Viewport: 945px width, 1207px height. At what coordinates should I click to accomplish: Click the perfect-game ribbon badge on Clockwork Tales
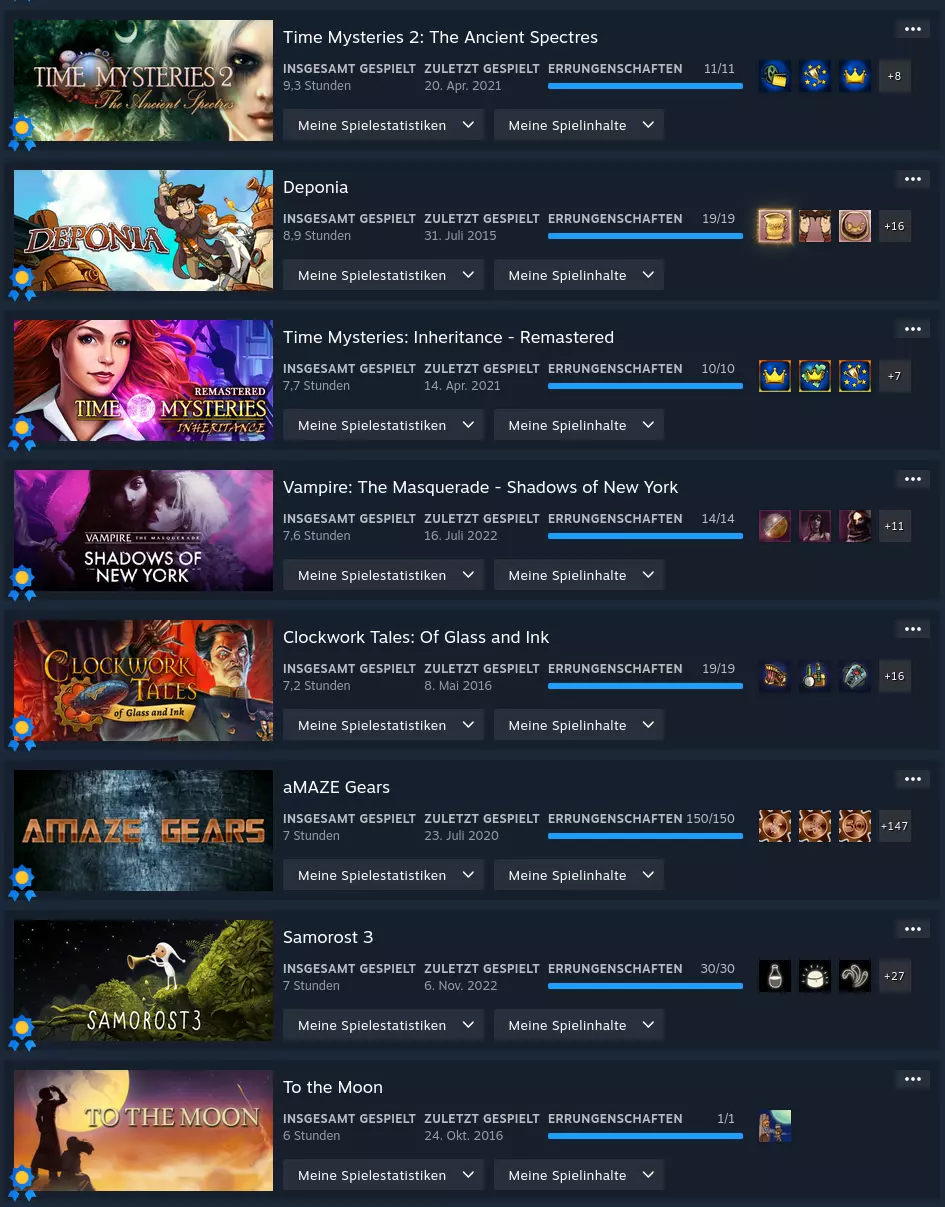tap(22, 732)
